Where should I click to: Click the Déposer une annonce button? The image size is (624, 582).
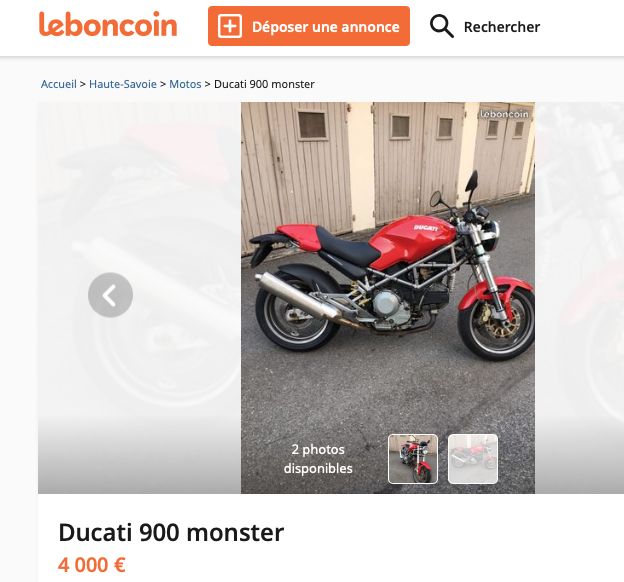click(309, 26)
